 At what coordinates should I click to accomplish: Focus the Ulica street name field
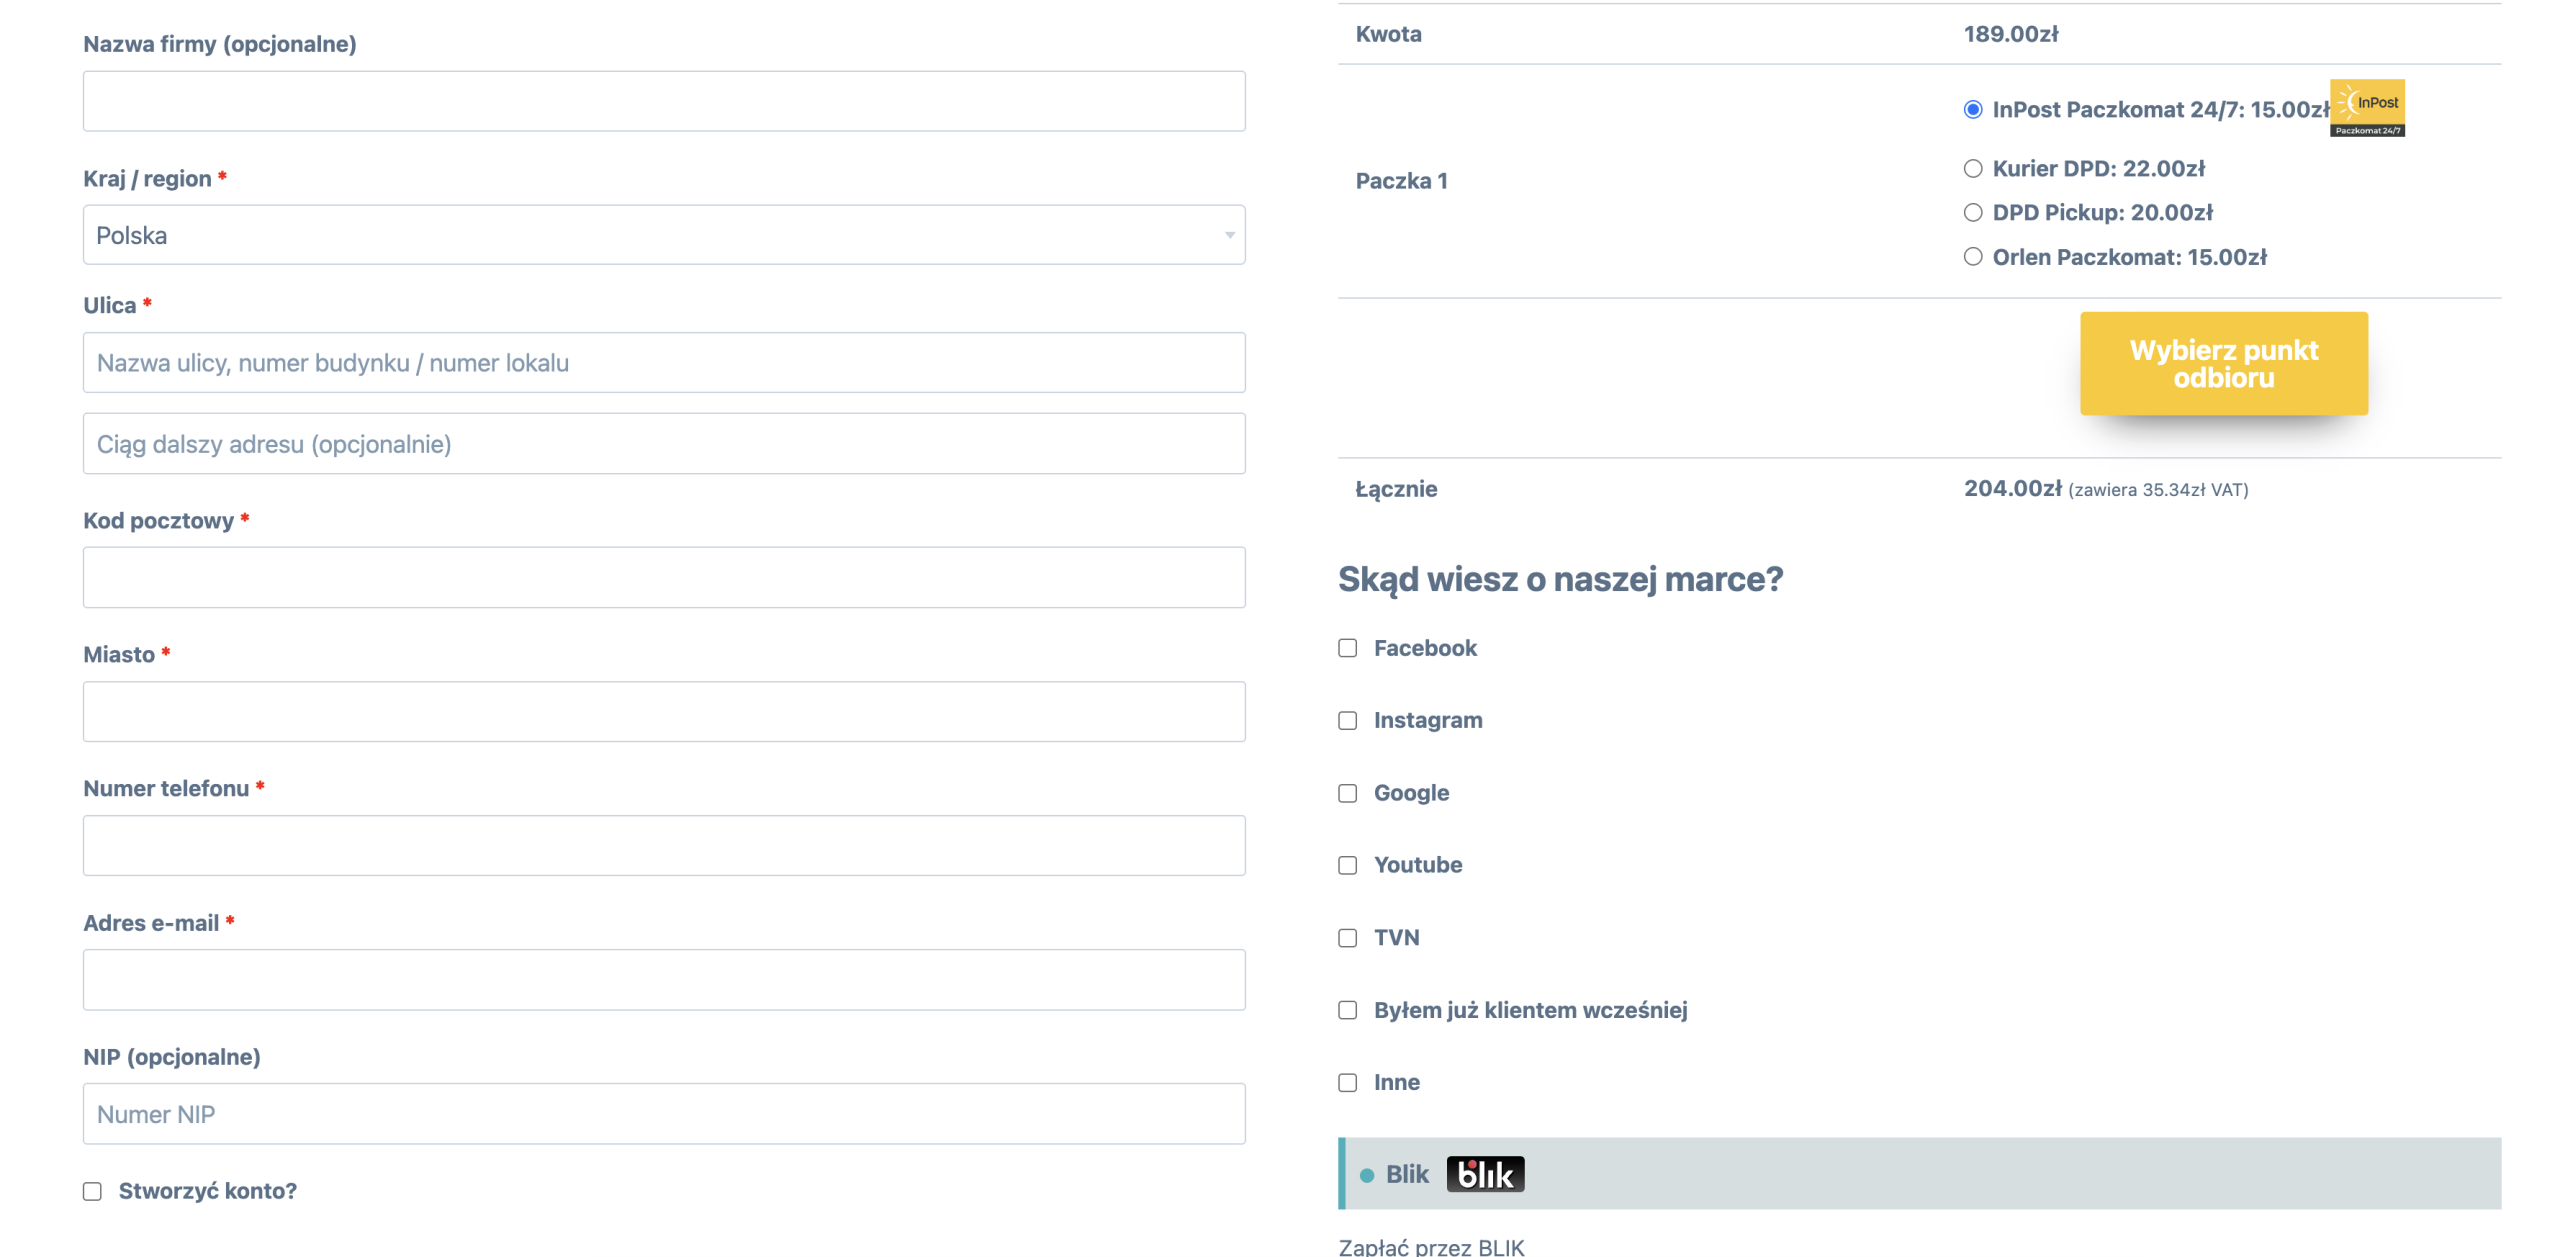coord(663,363)
